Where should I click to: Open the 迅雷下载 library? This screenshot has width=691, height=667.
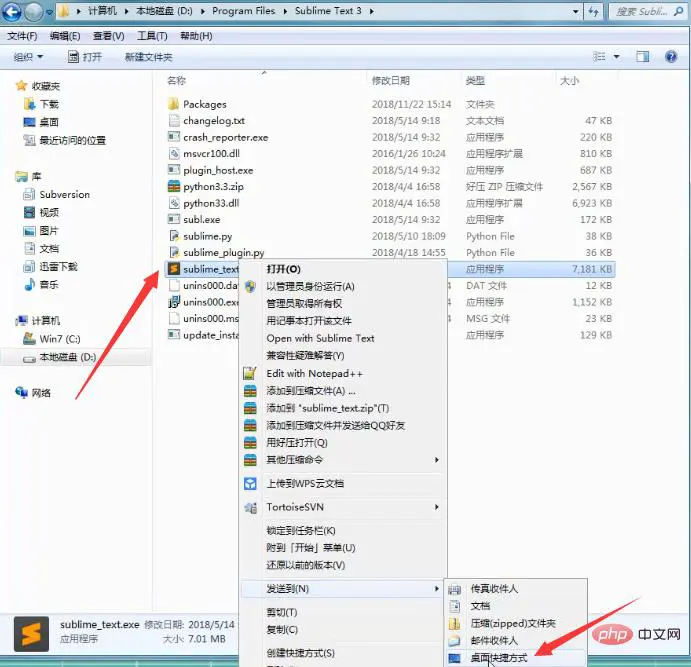pyautogui.click(x=50, y=267)
